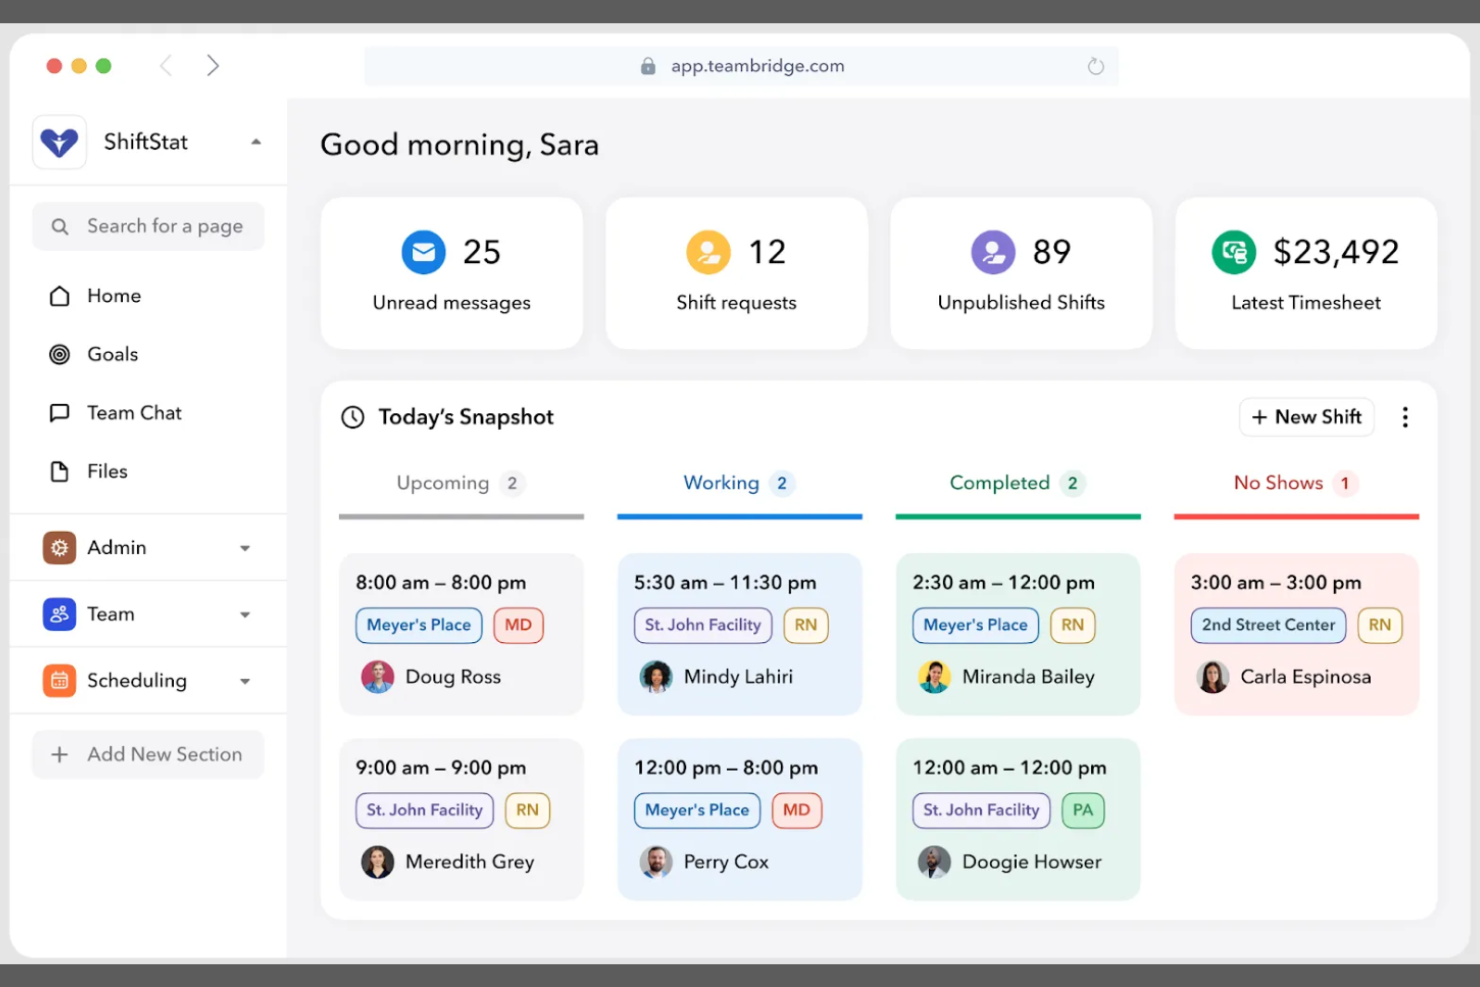Open the Team Chat bubble icon

[60, 413]
